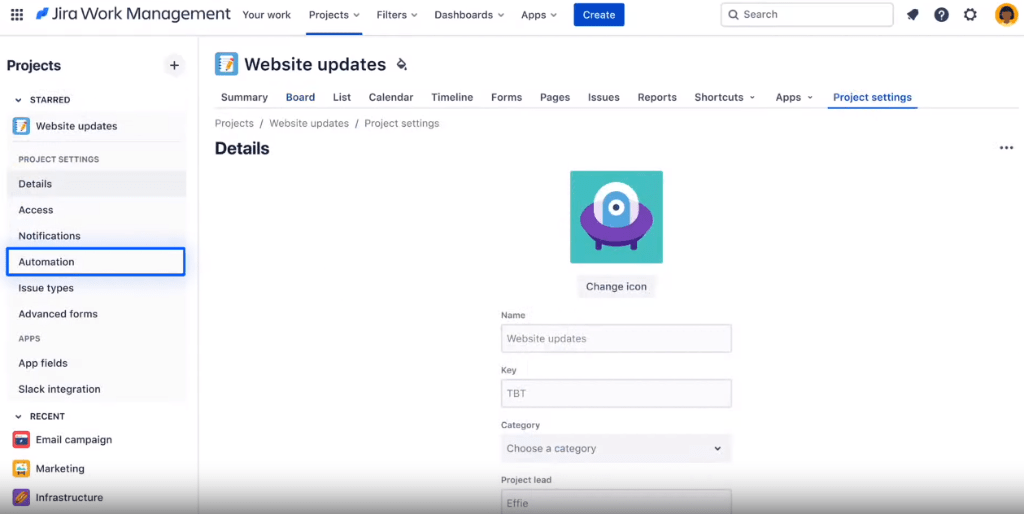Click the Email campaign project icon
Image resolution: width=1024 pixels, height=514 pixels.
(x=21, y=440)
